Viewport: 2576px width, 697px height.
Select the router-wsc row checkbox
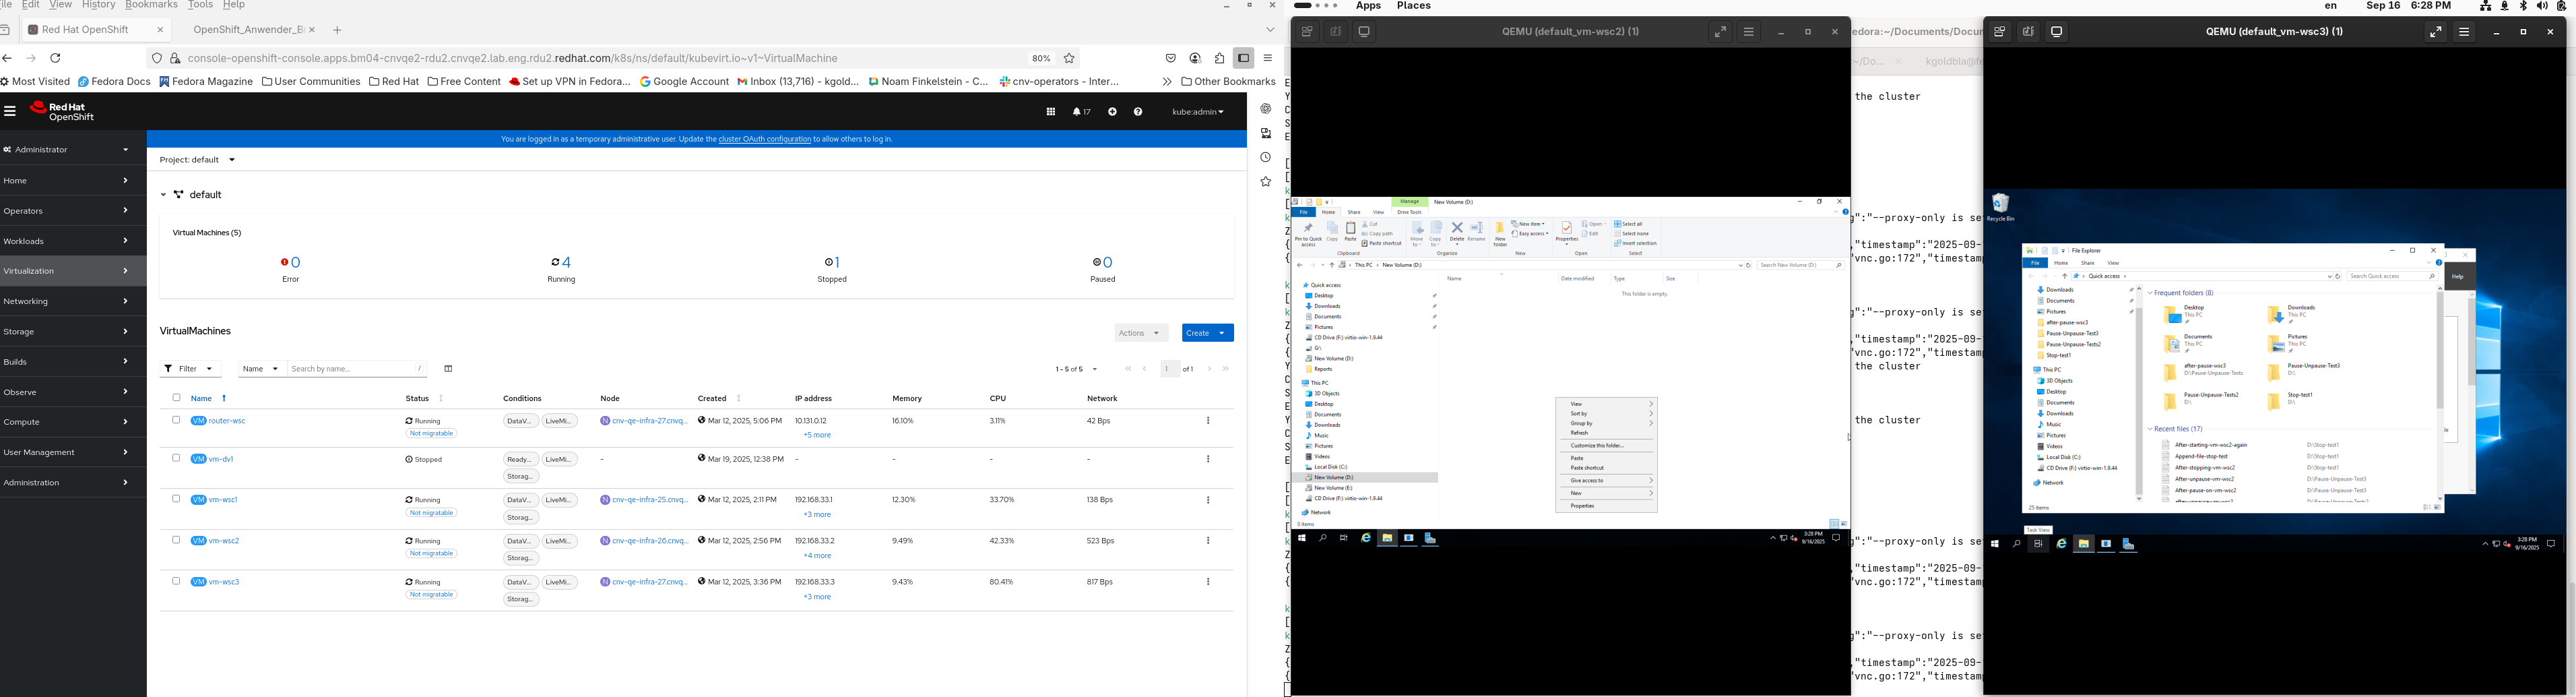click(x=176, y=420)
